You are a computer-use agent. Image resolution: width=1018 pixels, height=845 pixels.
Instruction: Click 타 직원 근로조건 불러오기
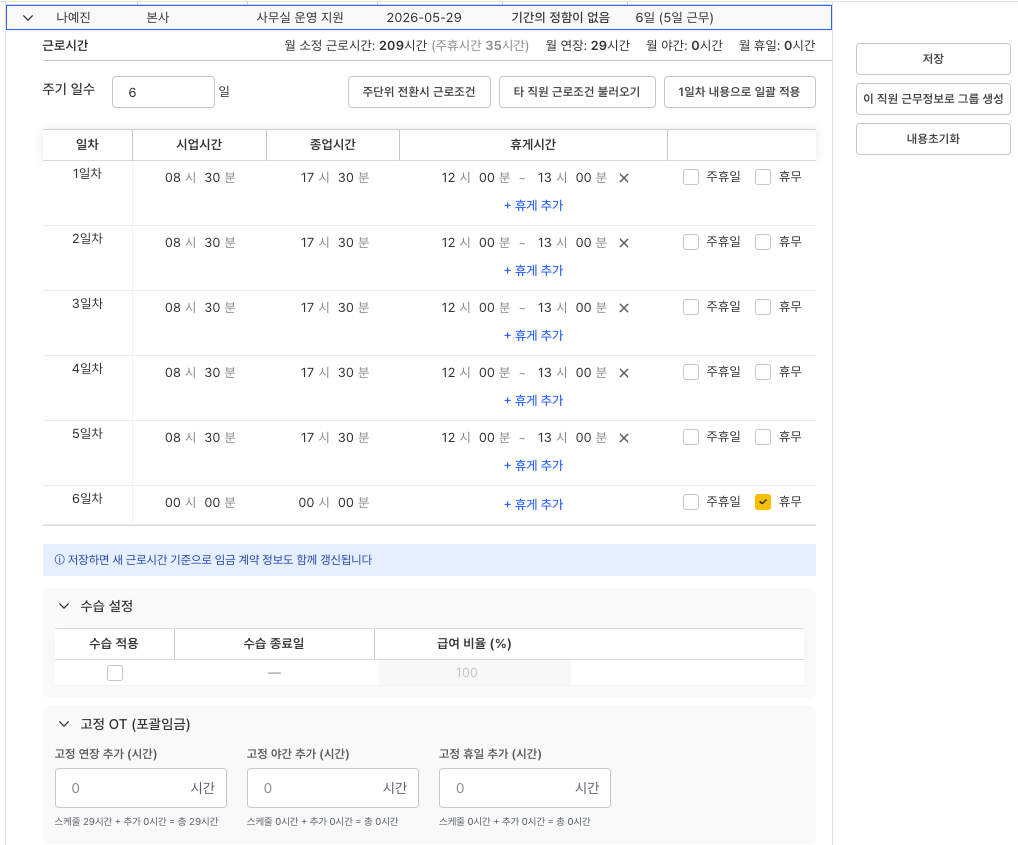coord(577,92)
